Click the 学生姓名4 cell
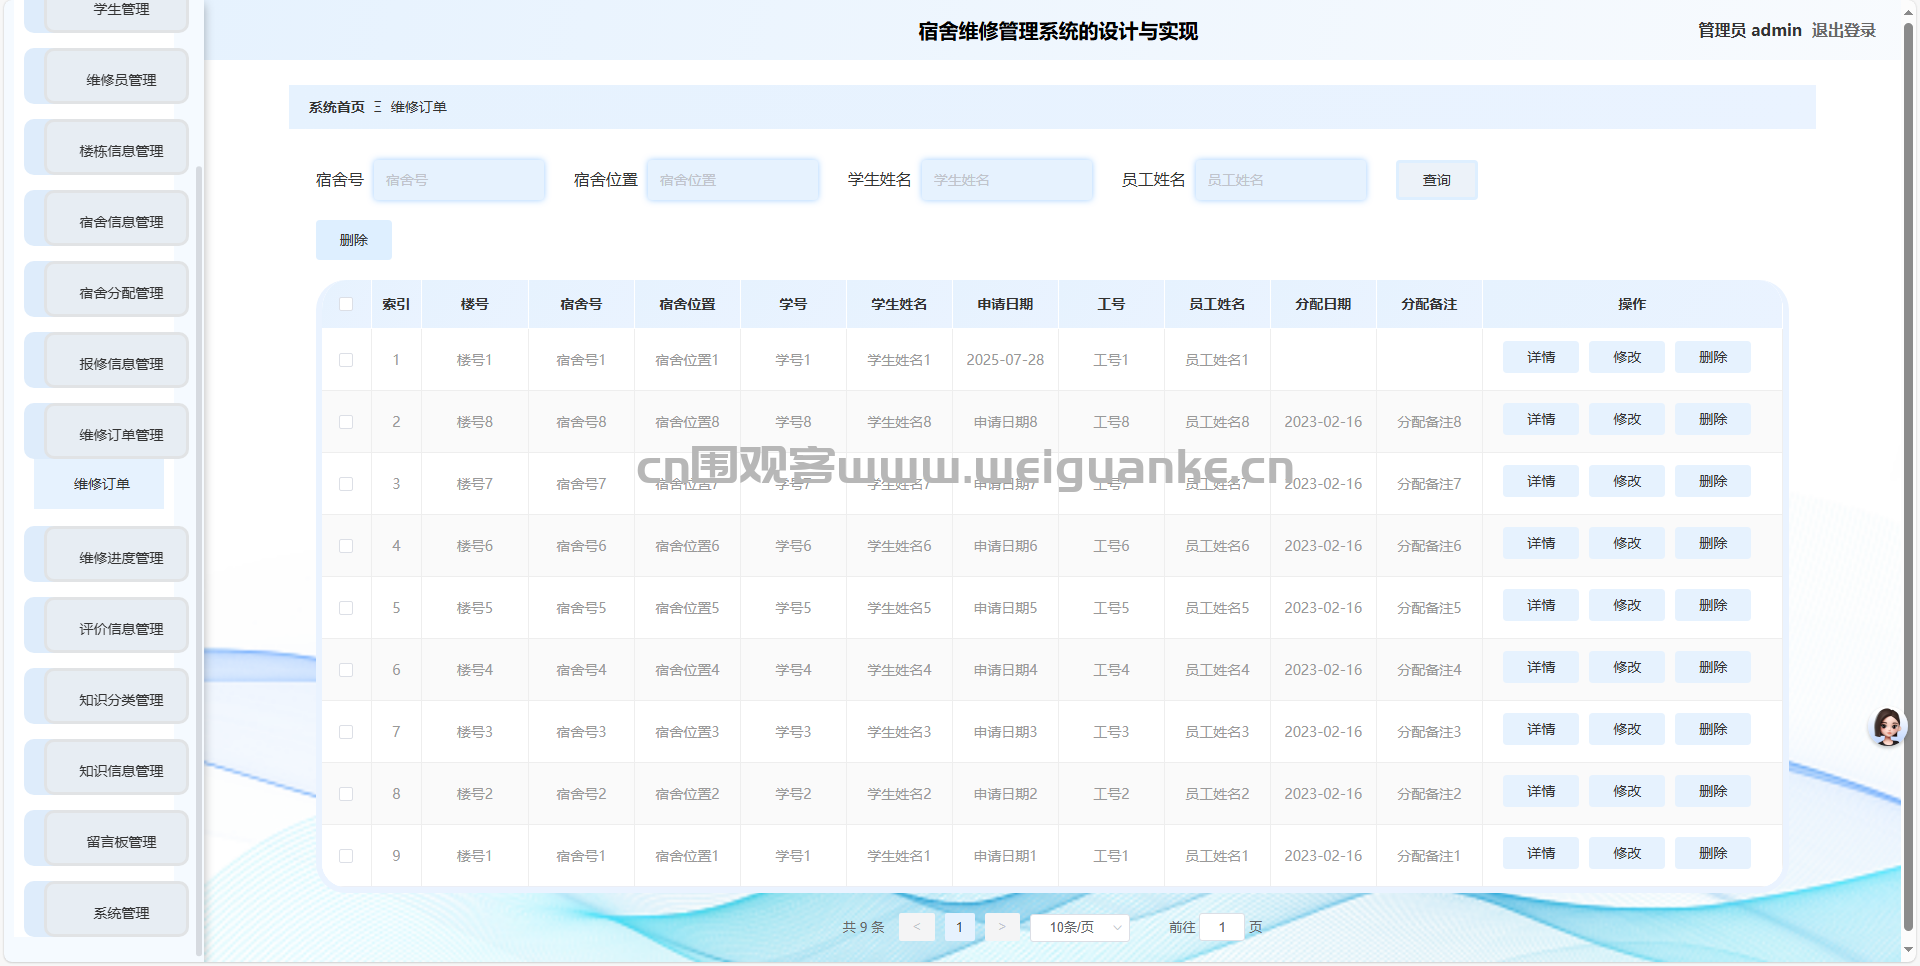This screenshot has height=966, width=1920. tap(899, 670)
